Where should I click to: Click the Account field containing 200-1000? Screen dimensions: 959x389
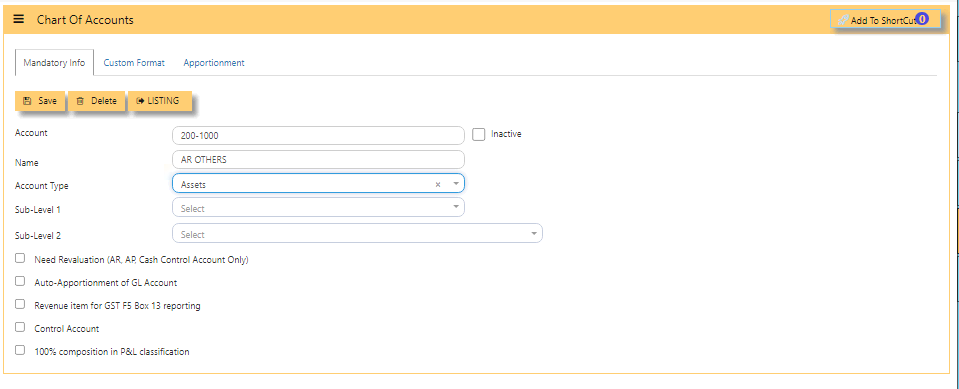(x=319, y=135)
